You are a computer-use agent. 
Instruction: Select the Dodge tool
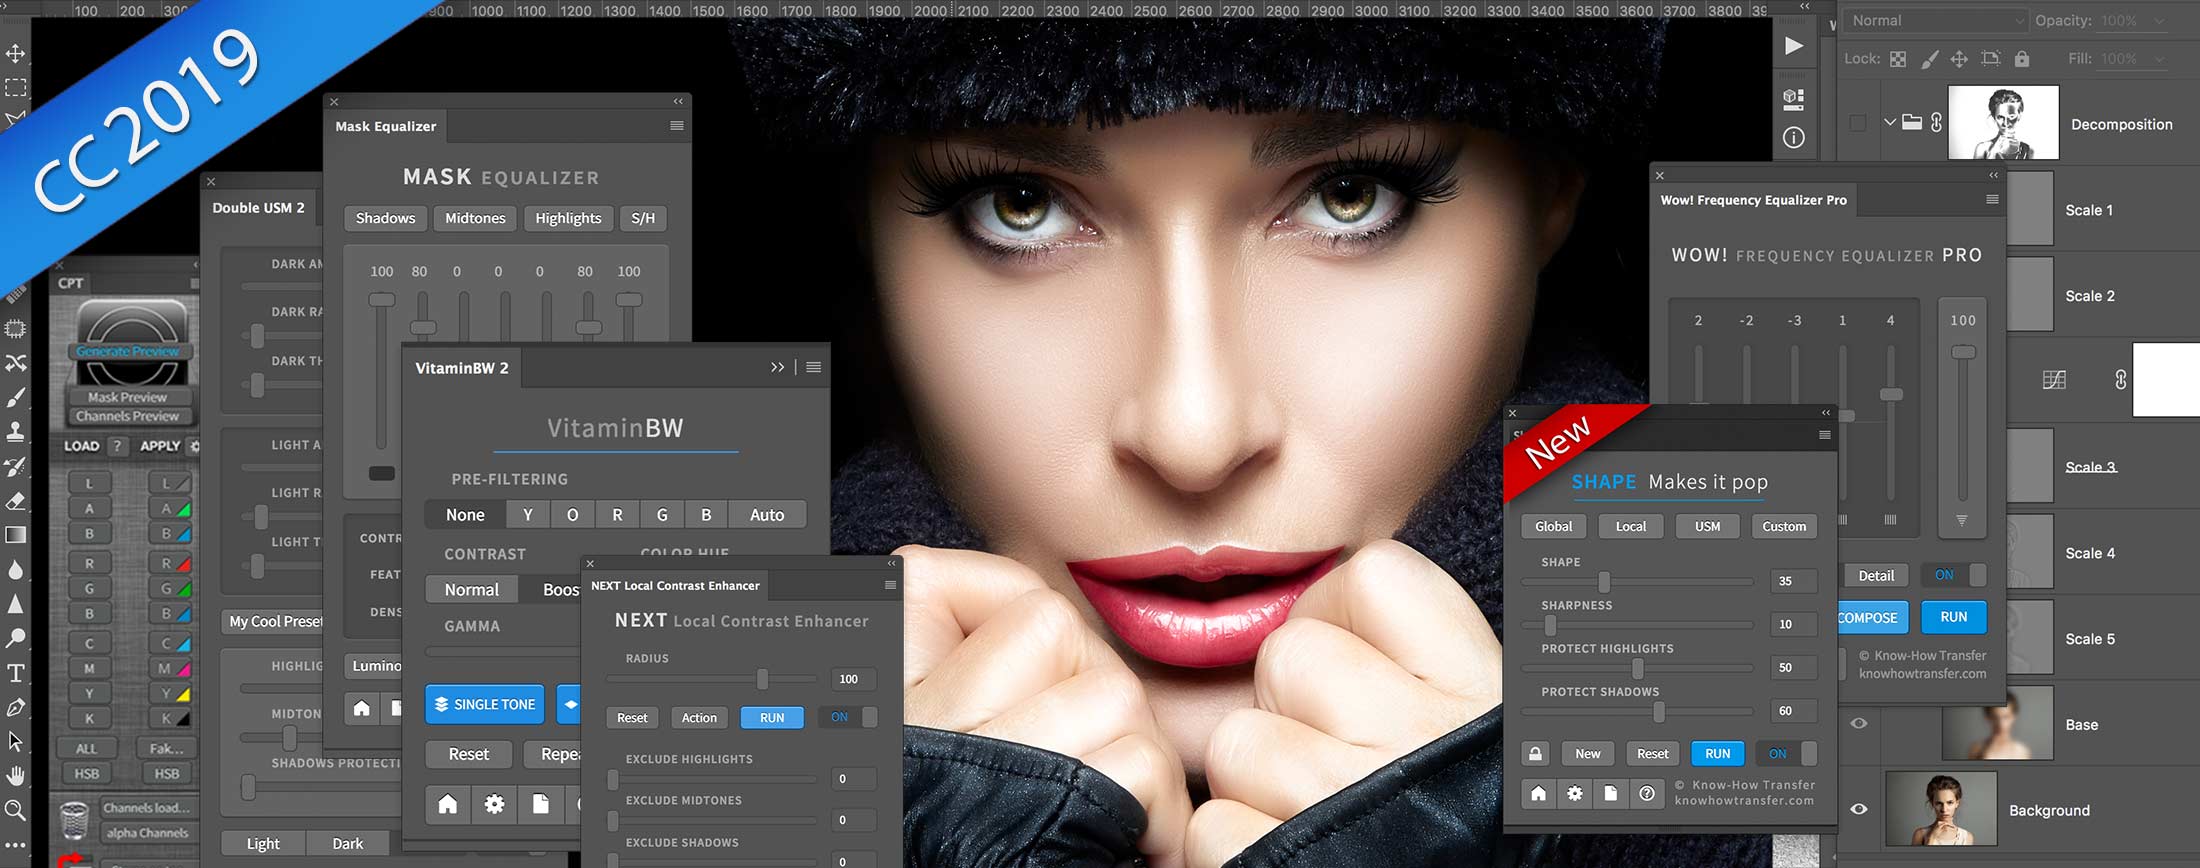16,638
